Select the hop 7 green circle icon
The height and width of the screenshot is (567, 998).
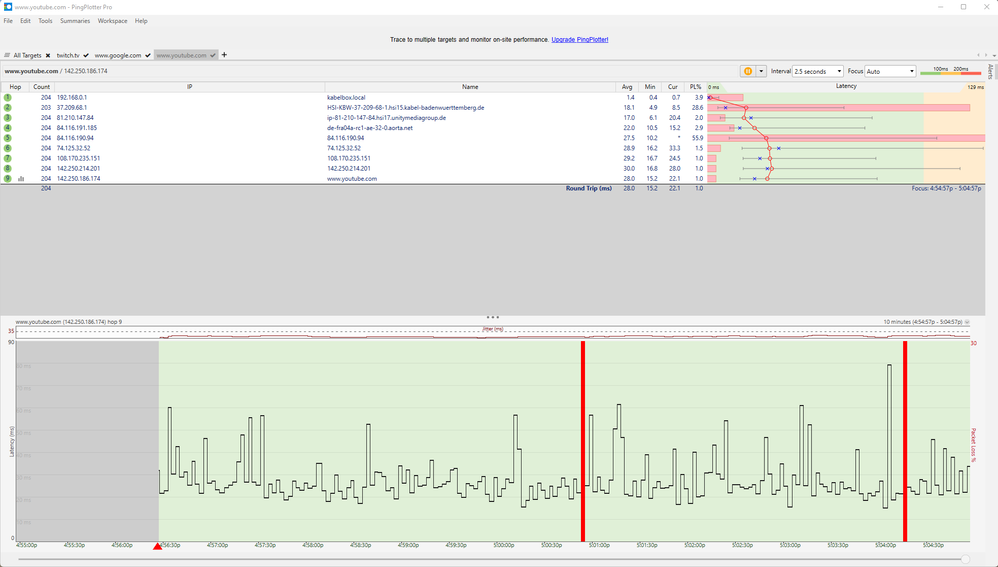(8, 158)
